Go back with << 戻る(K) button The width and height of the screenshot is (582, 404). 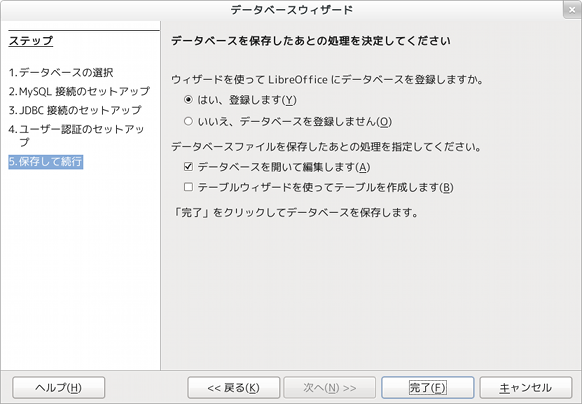pos(233,388)
